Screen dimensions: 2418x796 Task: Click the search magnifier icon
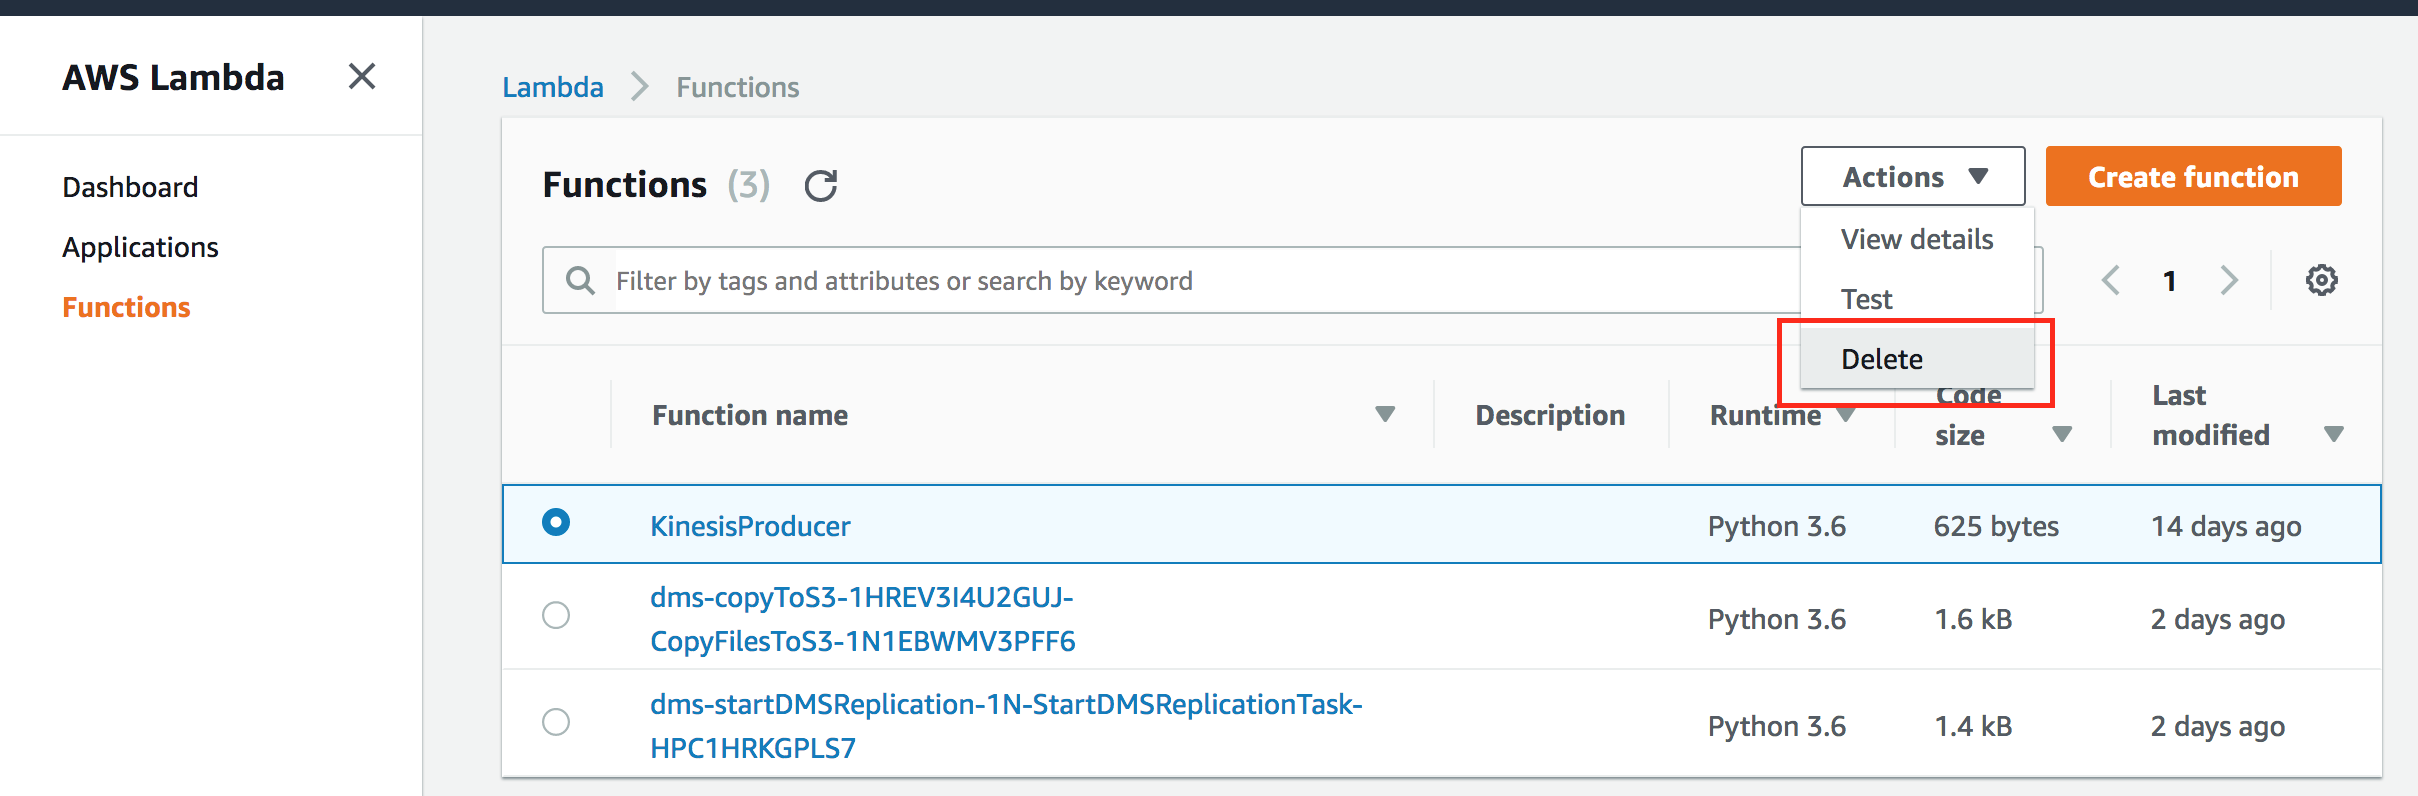580,280
